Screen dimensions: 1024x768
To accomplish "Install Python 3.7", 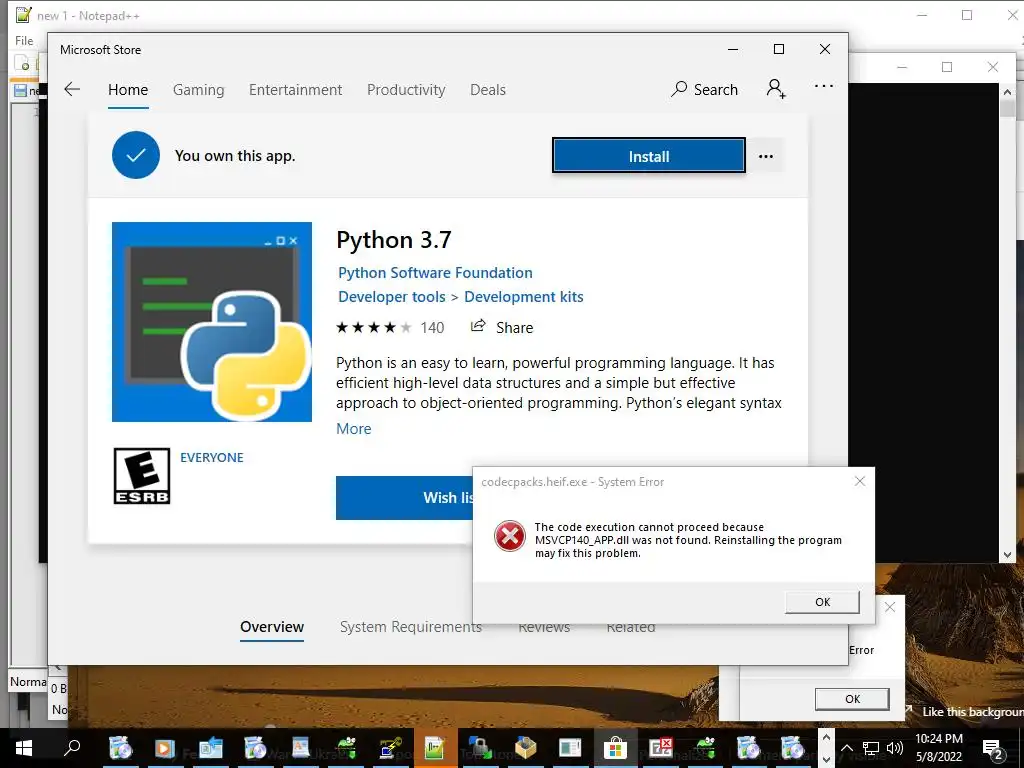I will [648, 156].
